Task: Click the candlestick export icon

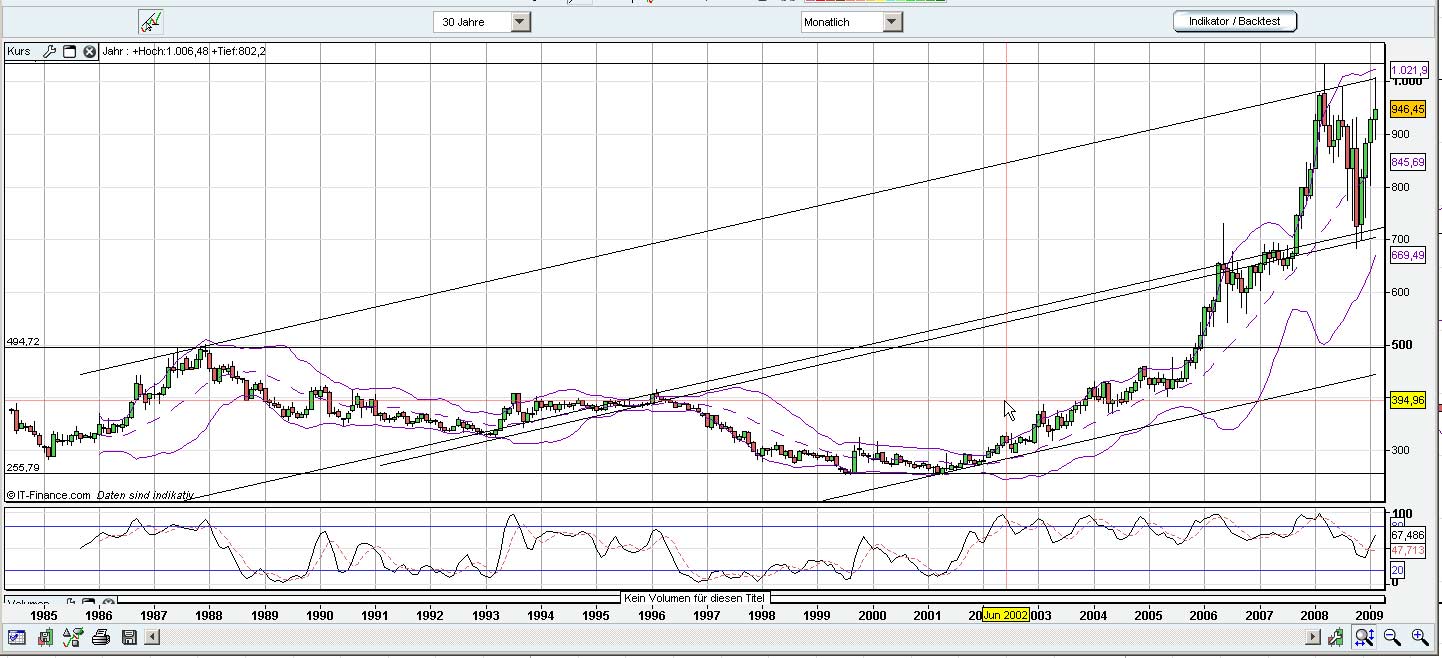Action: pyautogui.click(x=45, y=637)
